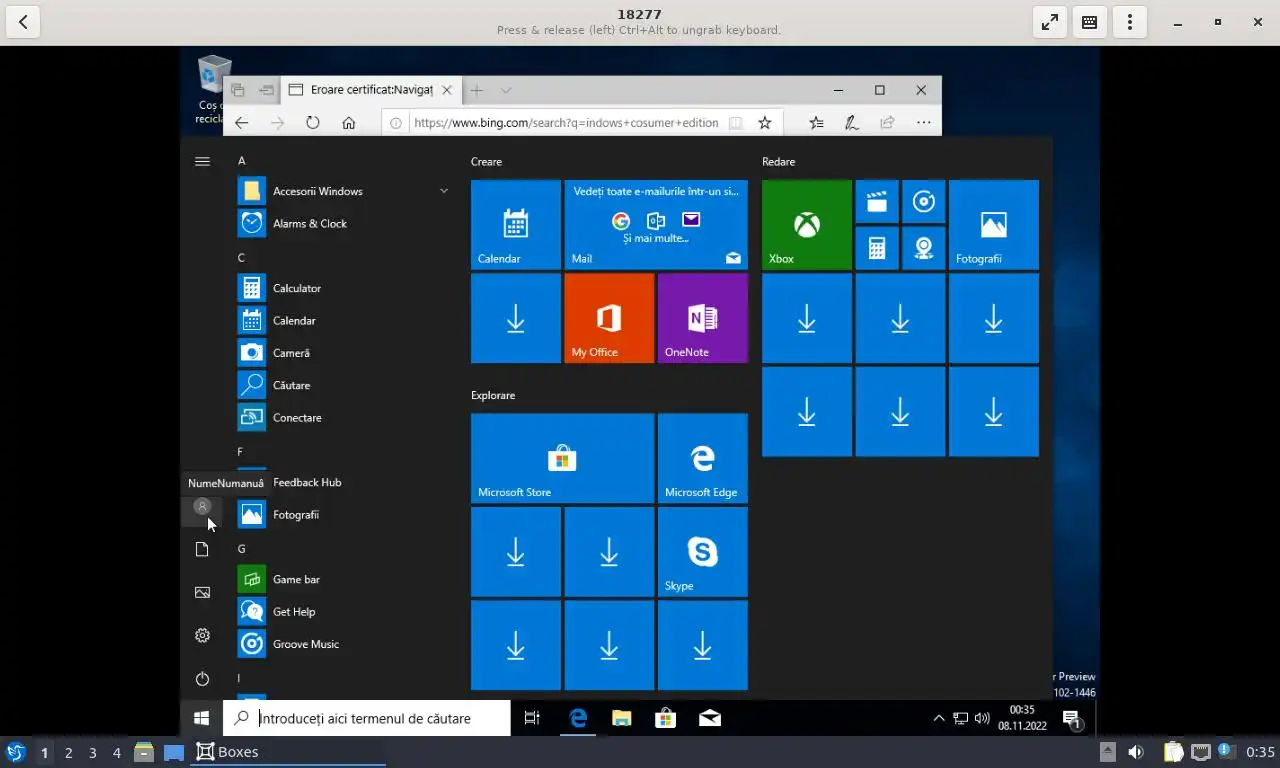
Task: Click the user account icon in Start
Action: coord(202,507)
